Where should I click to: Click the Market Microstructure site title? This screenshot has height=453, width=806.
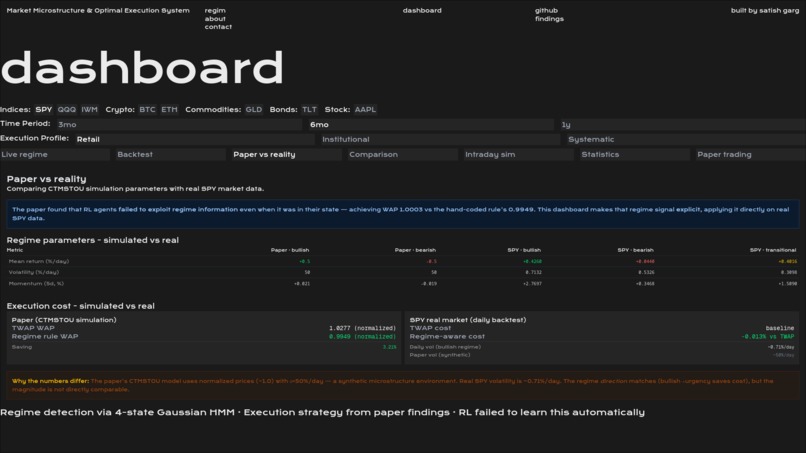point(98,10)
